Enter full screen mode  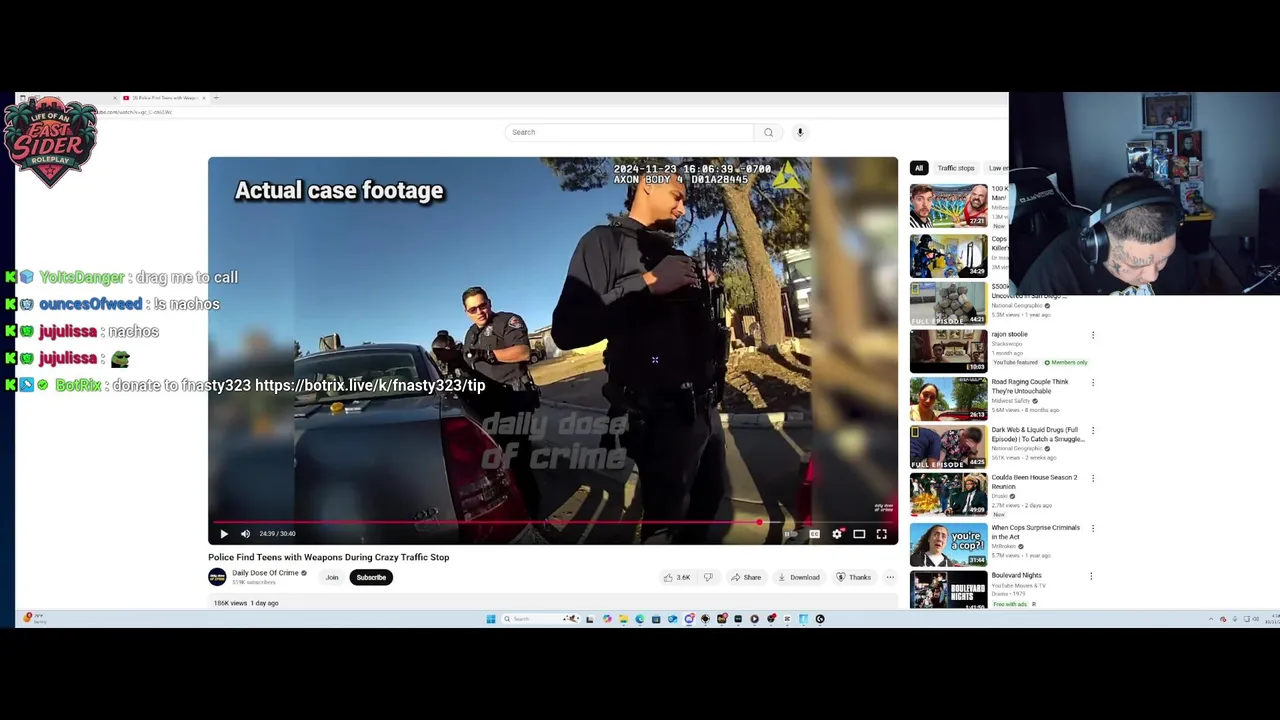pos(881,534)
